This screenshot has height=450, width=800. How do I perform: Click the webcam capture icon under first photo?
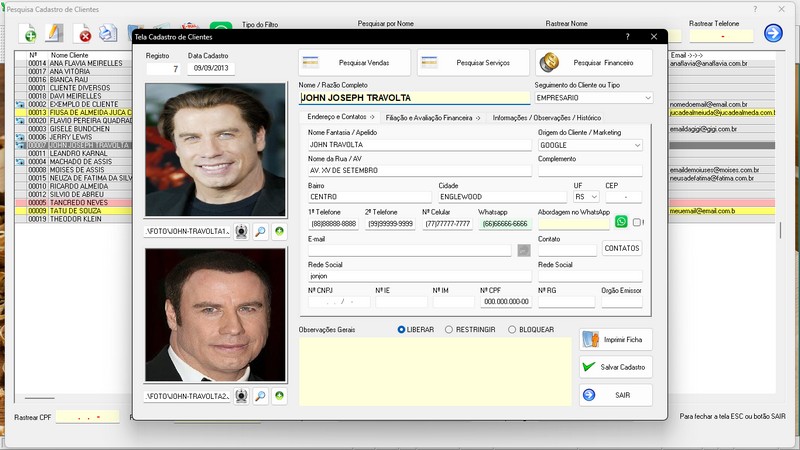[x=241, y=232]
